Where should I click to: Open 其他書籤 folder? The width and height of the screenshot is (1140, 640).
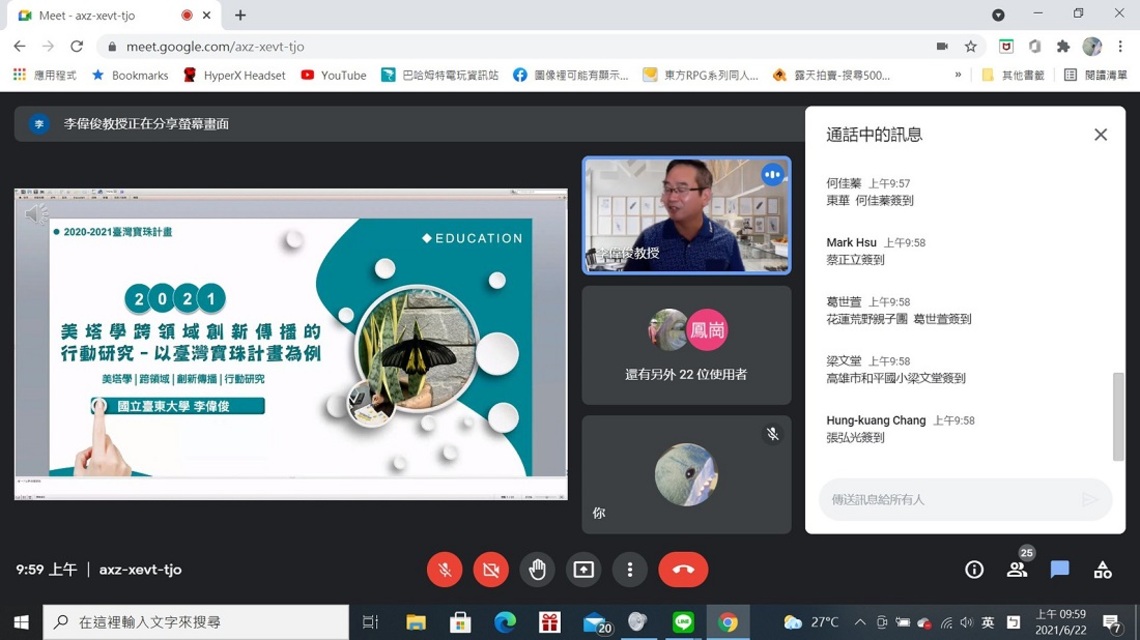(1013, 75)
